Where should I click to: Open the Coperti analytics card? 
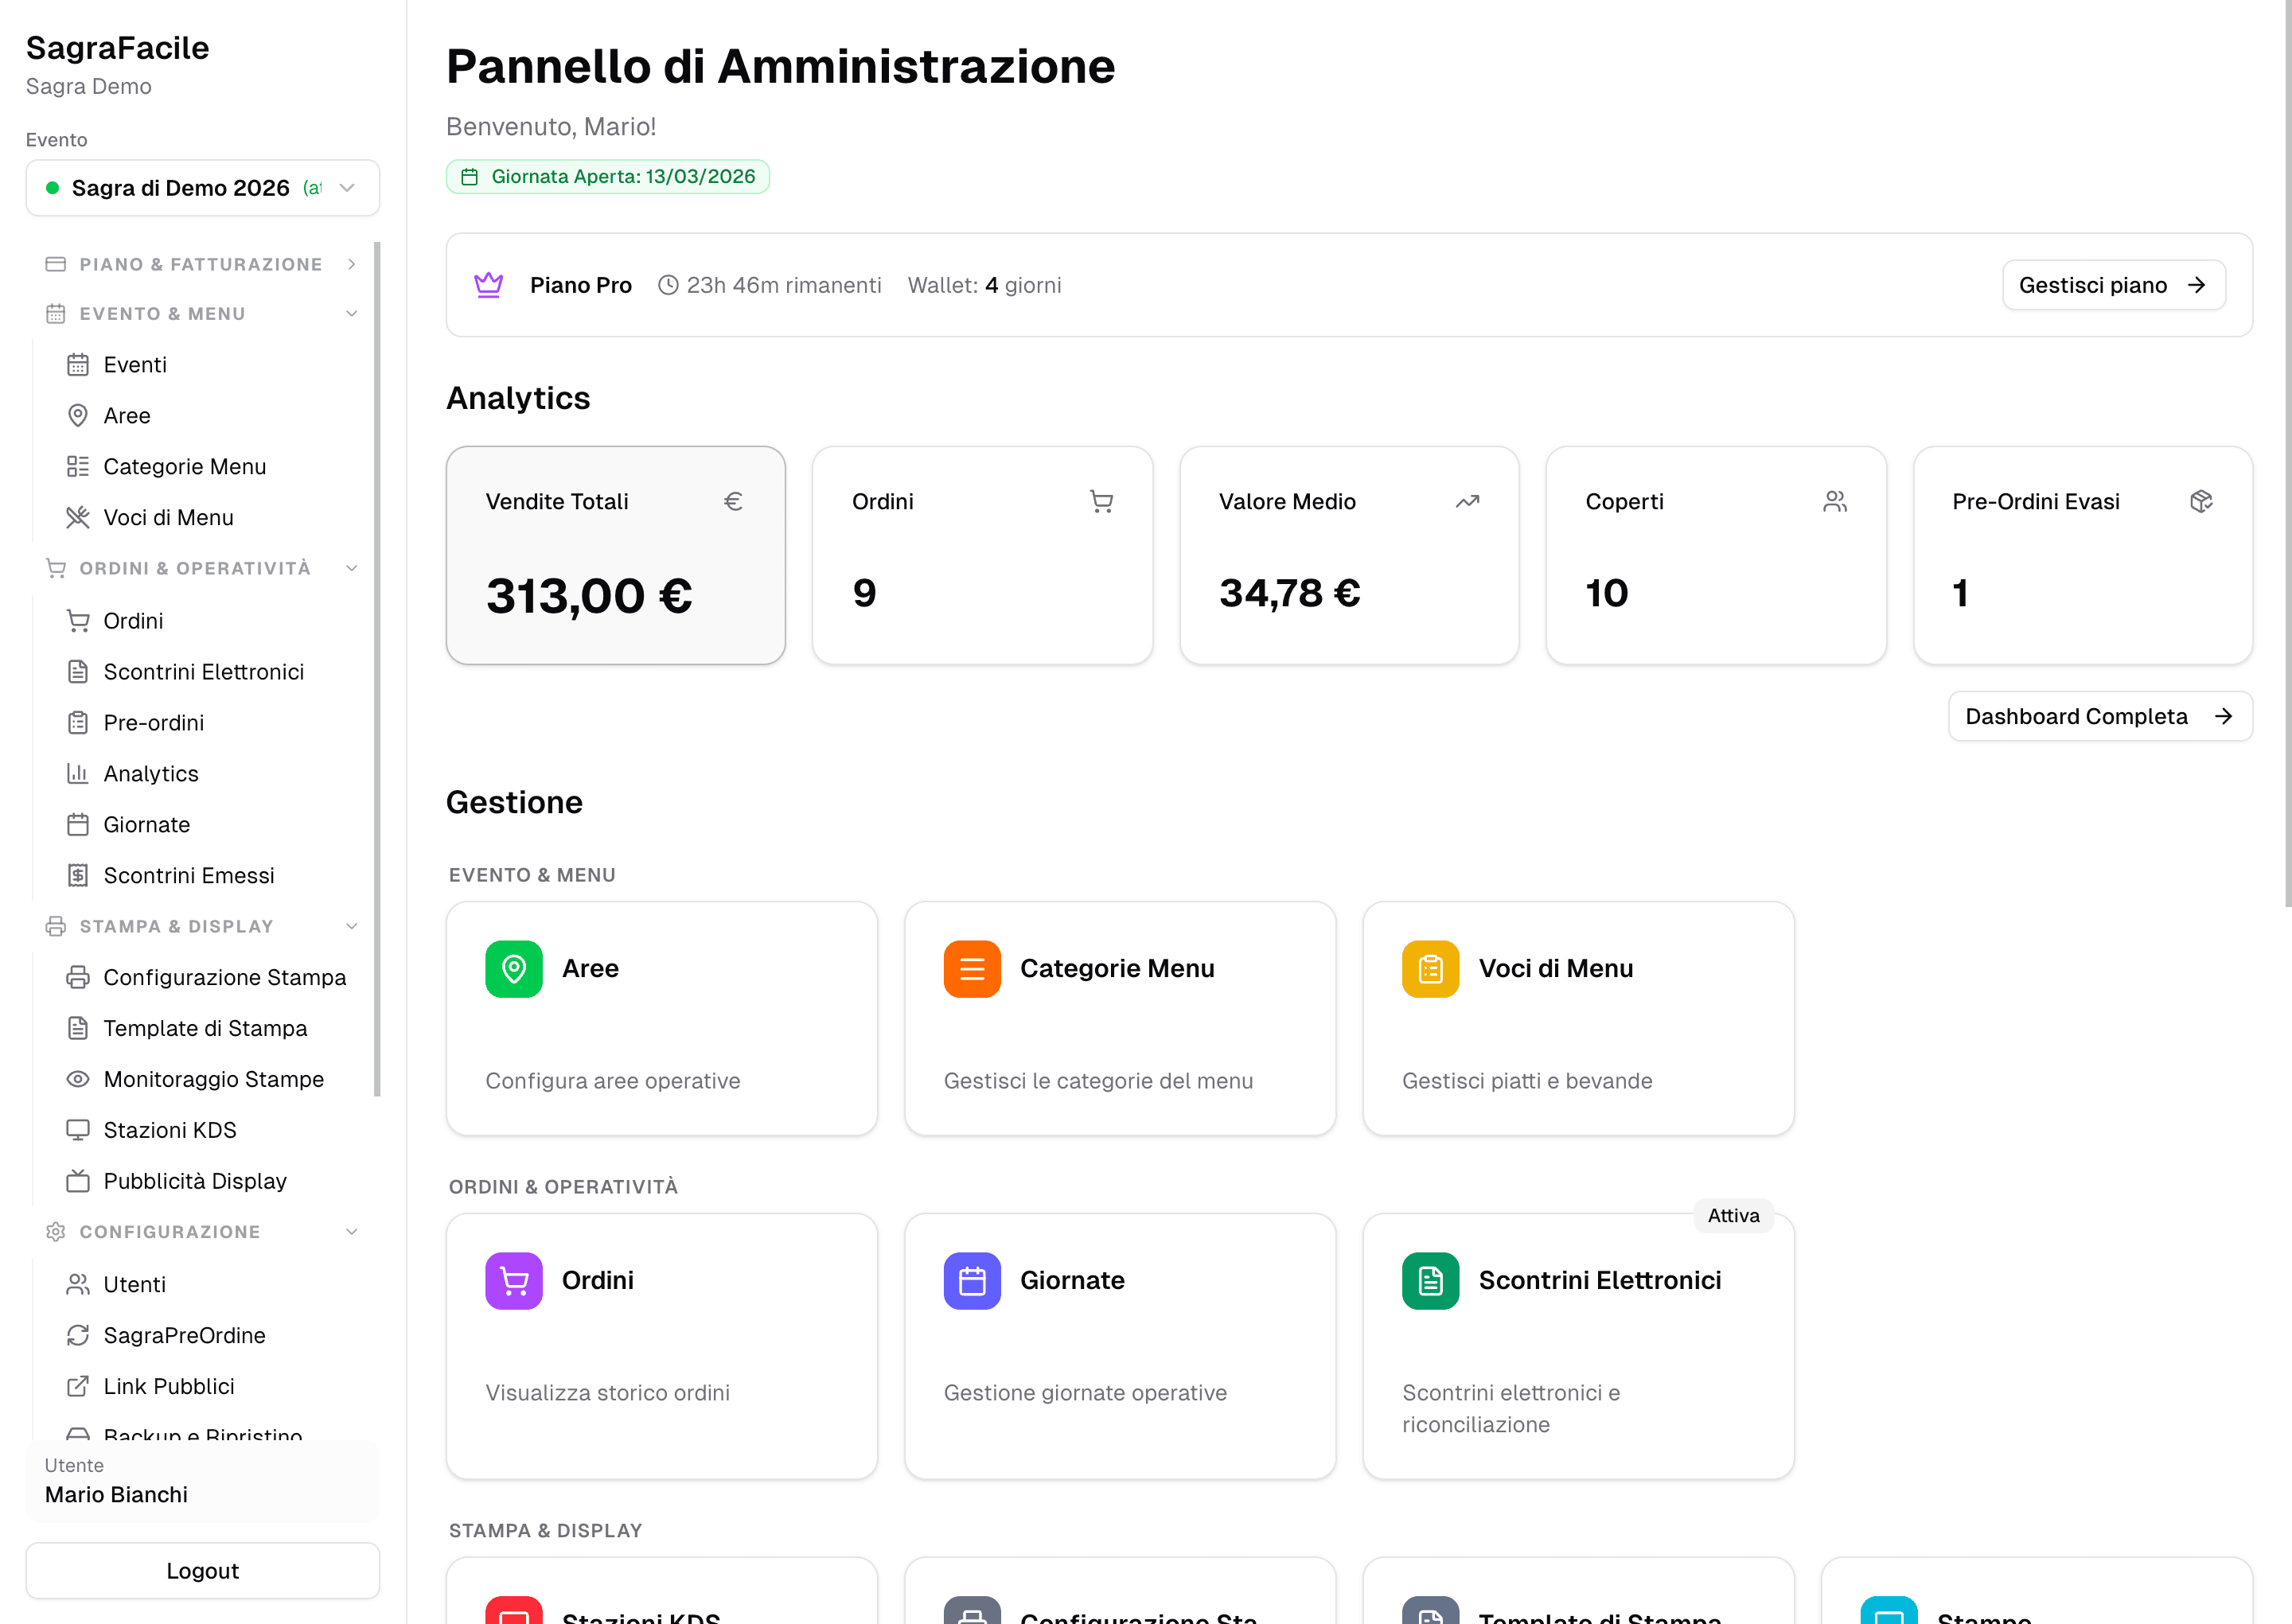coord(1716,555)
